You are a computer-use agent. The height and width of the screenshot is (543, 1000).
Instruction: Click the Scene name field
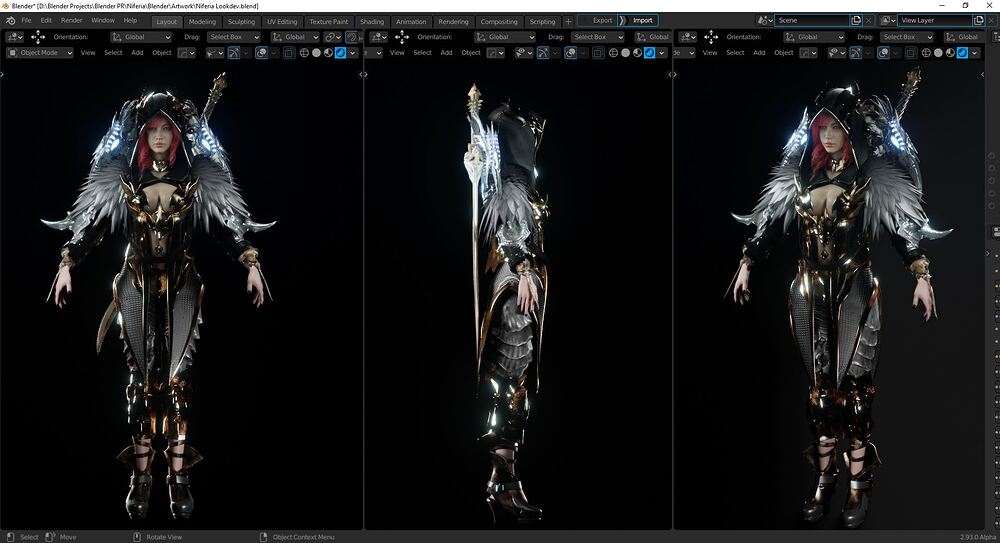[x=812, y=20]
